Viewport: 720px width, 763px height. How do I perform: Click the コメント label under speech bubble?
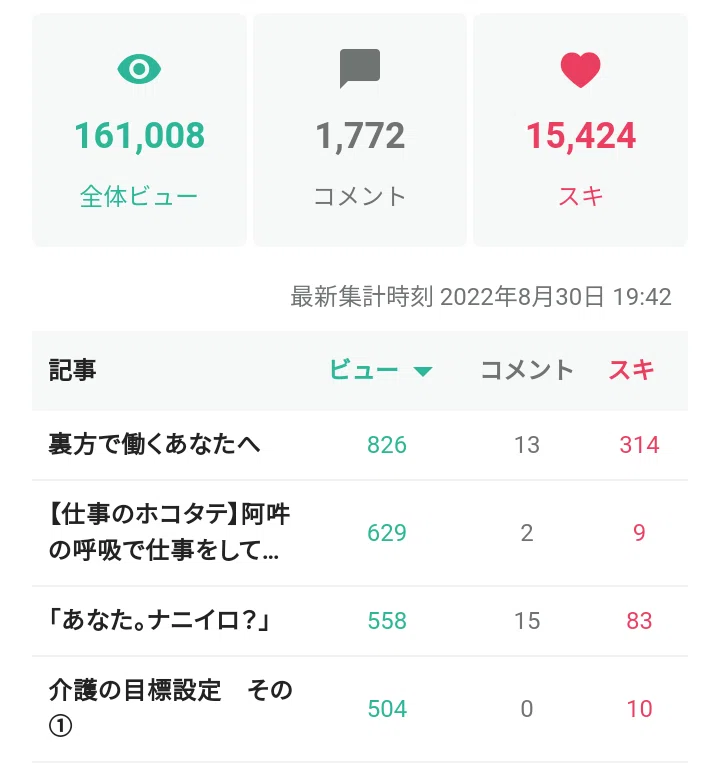[360, 197]
